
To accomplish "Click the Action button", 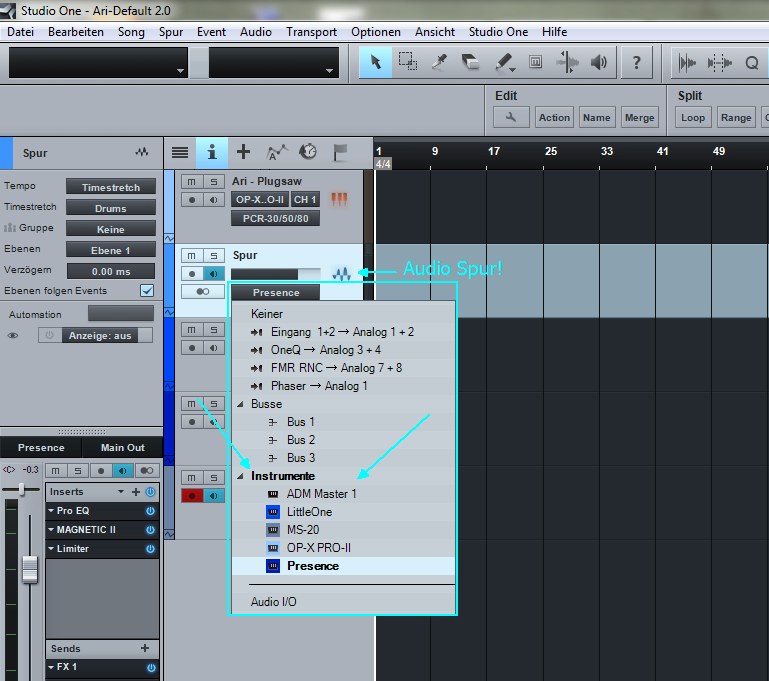I will (x=554, y=118).
